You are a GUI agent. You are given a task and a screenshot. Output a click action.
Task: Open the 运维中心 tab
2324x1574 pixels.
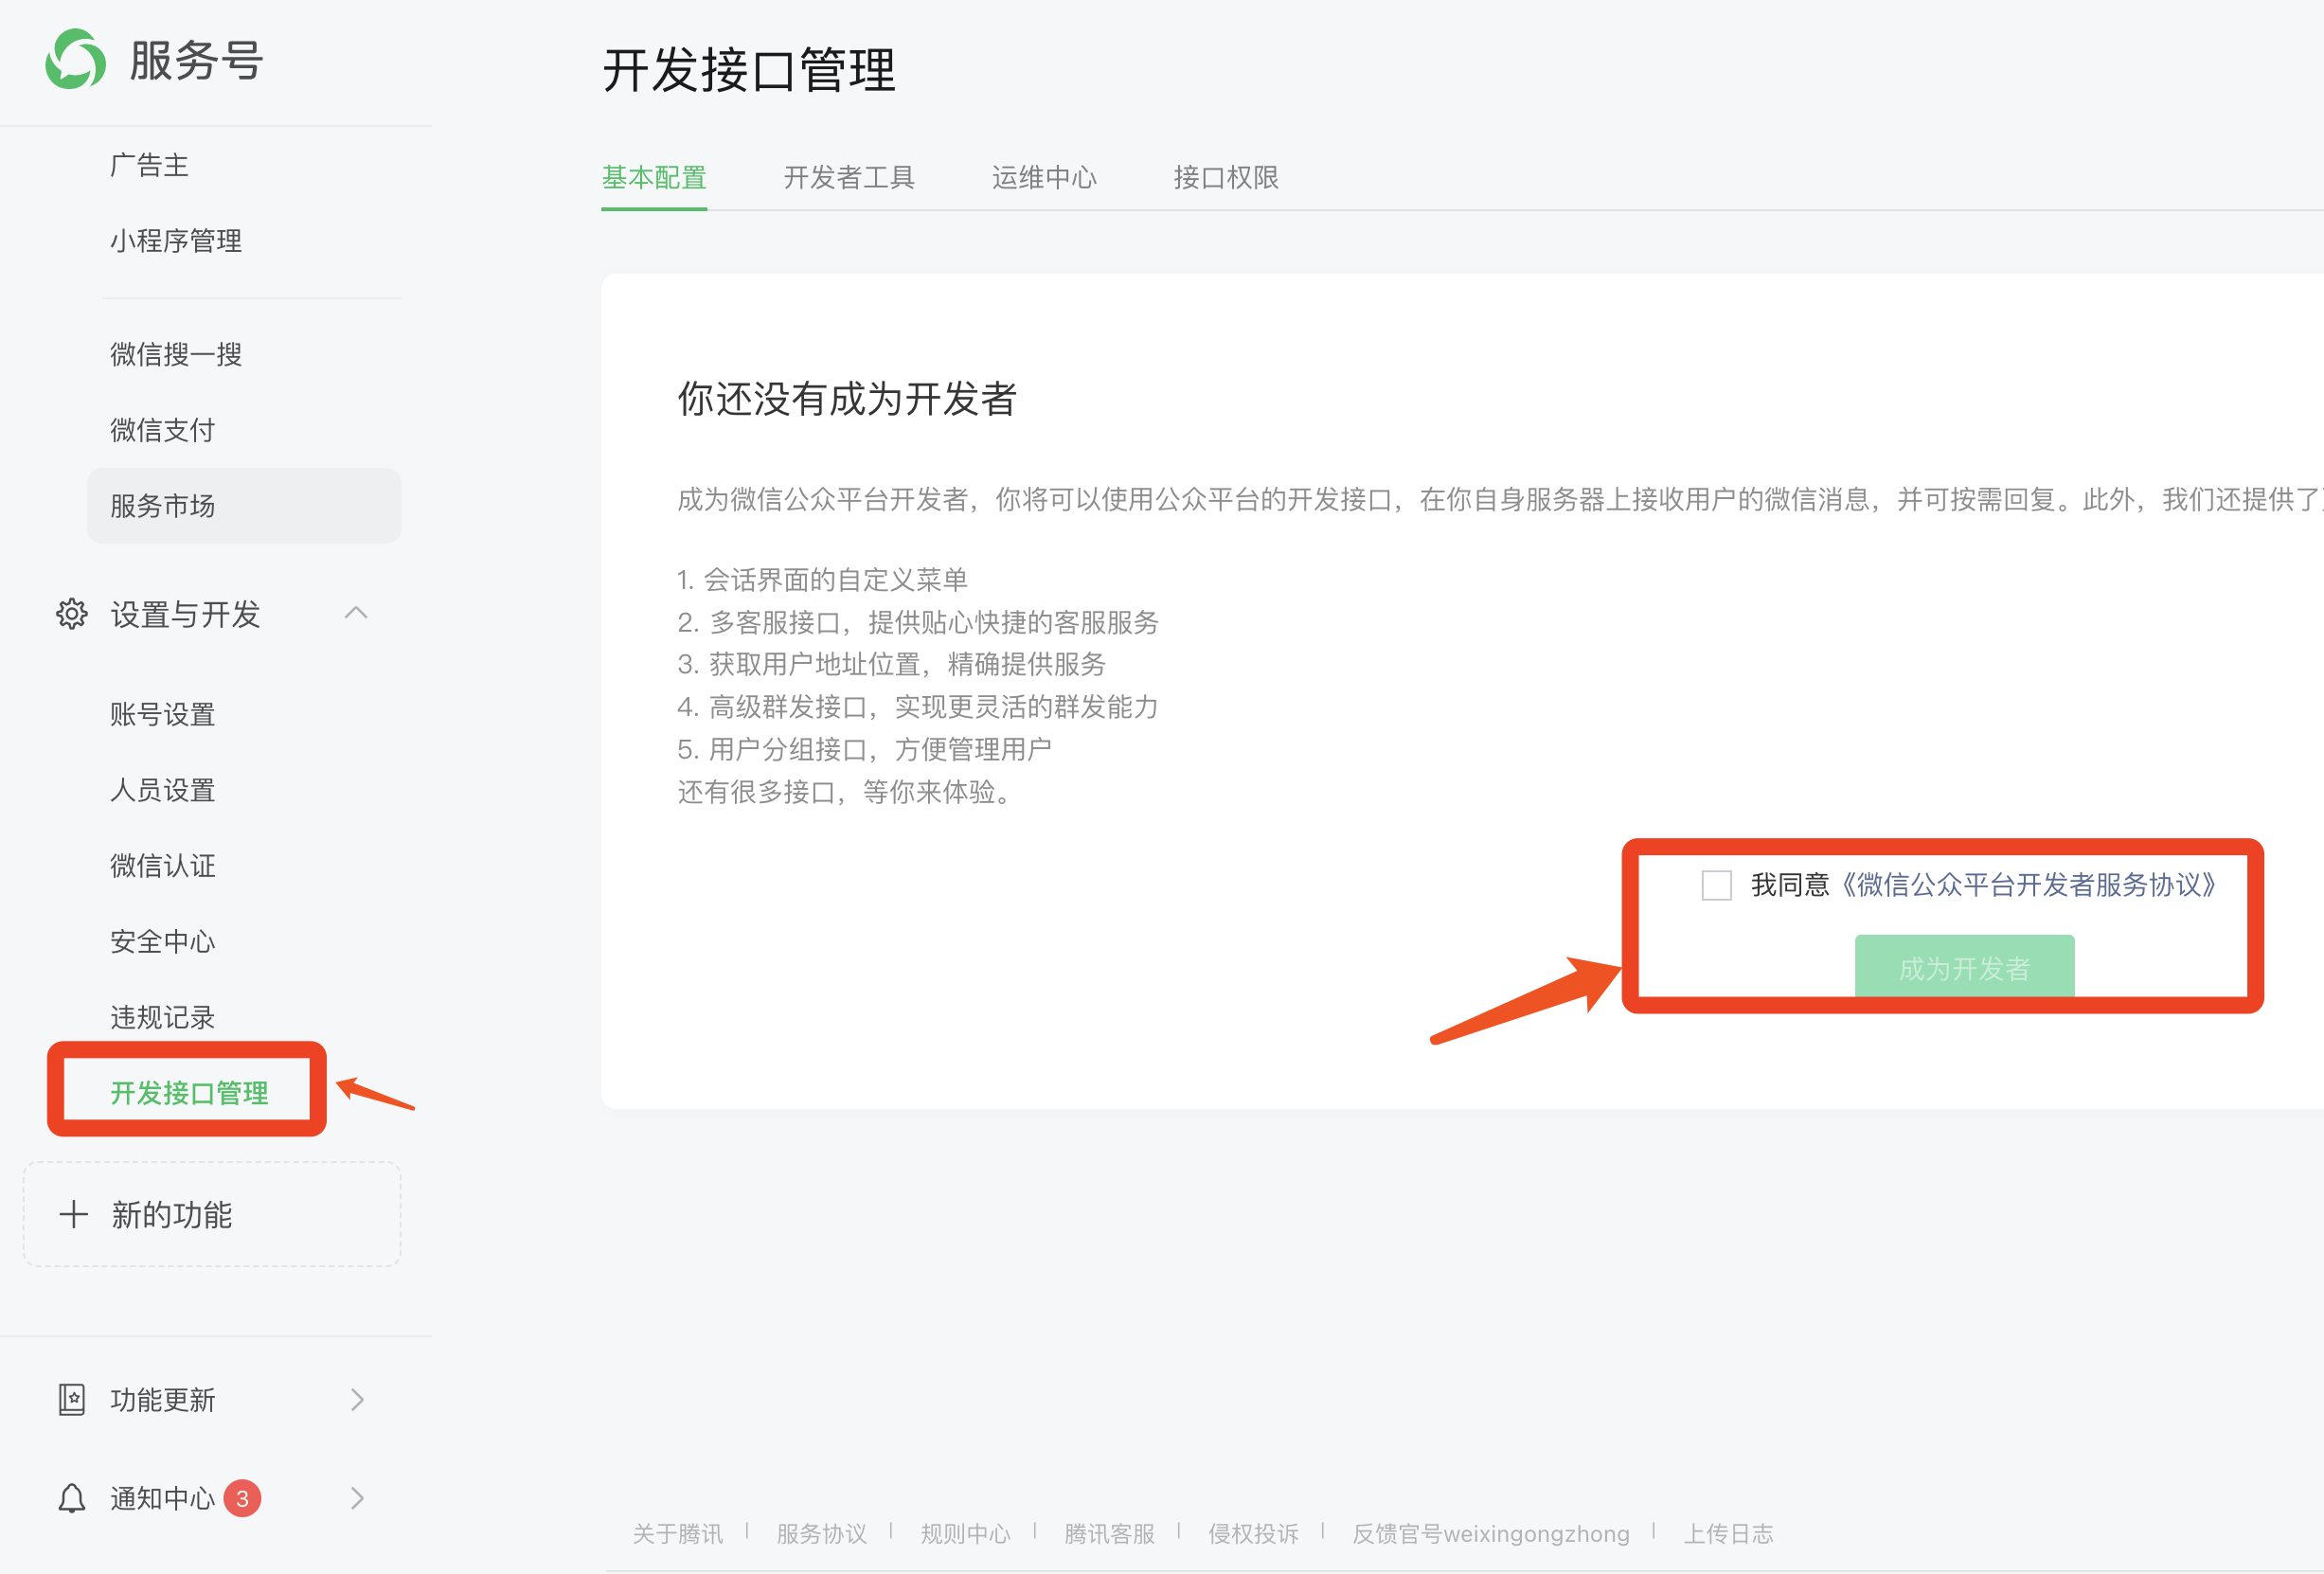click(x=1043, y=178)
